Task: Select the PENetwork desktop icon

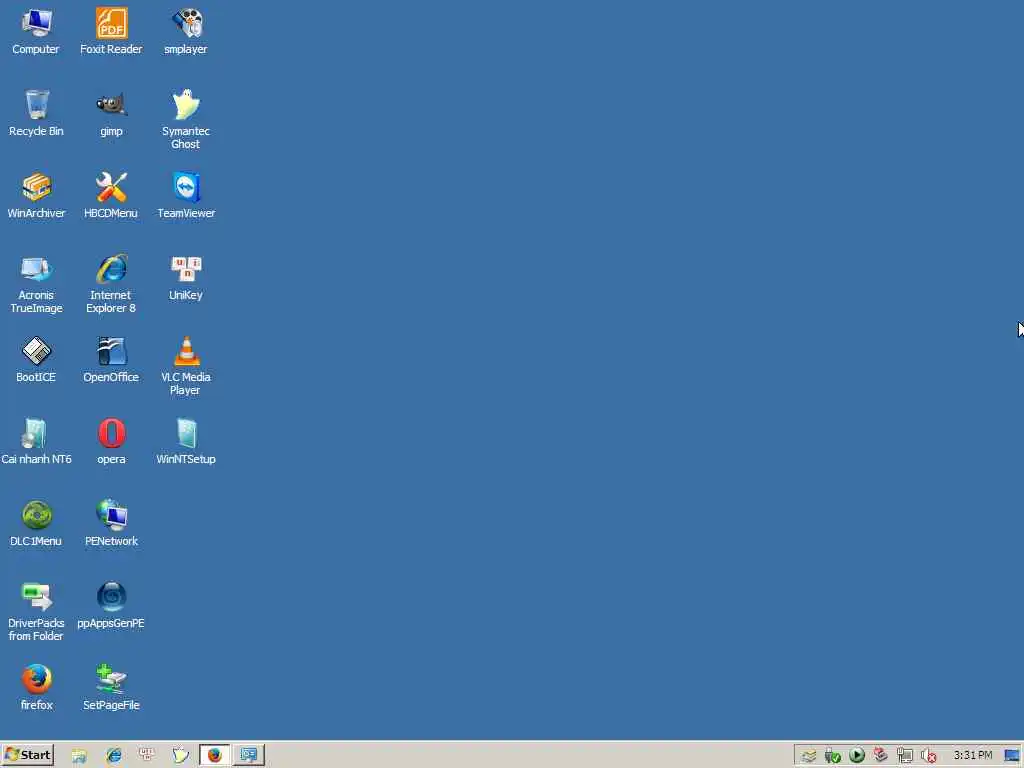Action: click(x=111, y=524)
